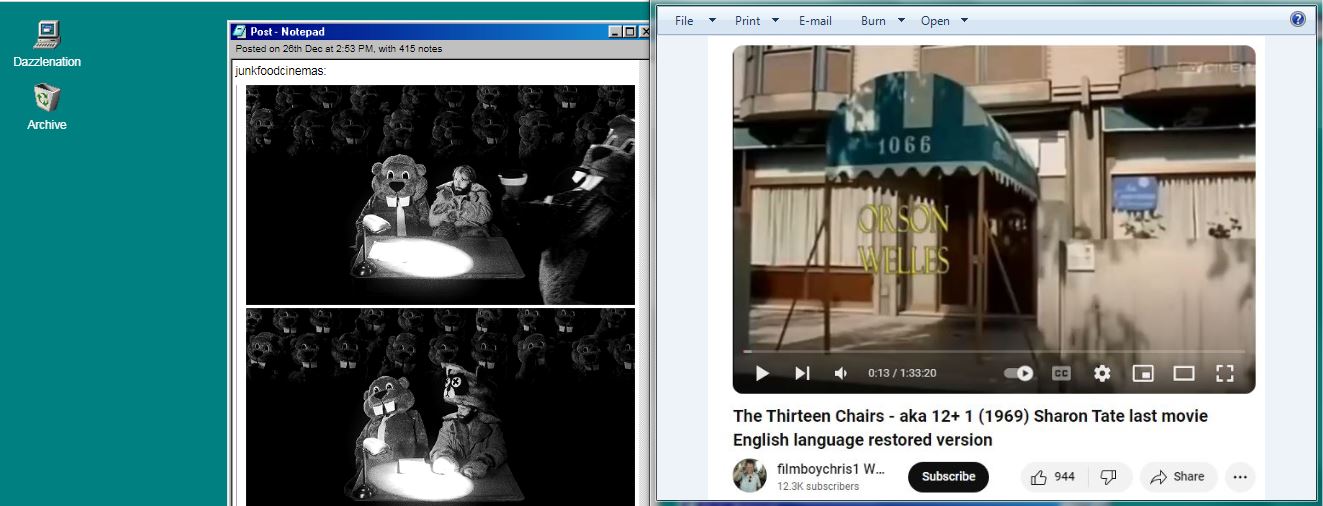Click the bottom beaver image in Notepad

pyautogui.click(x=440, y=407)
